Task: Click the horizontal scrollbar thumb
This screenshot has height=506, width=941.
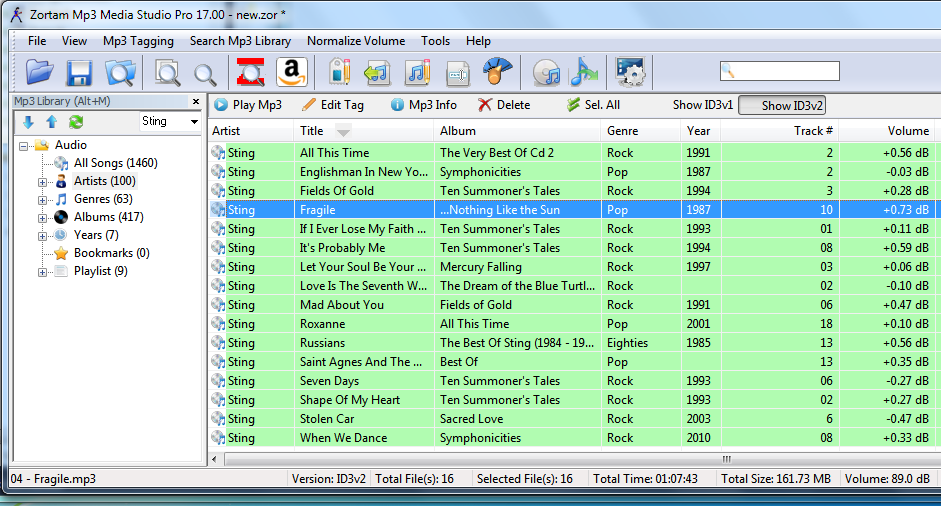Action: [726, 460]
